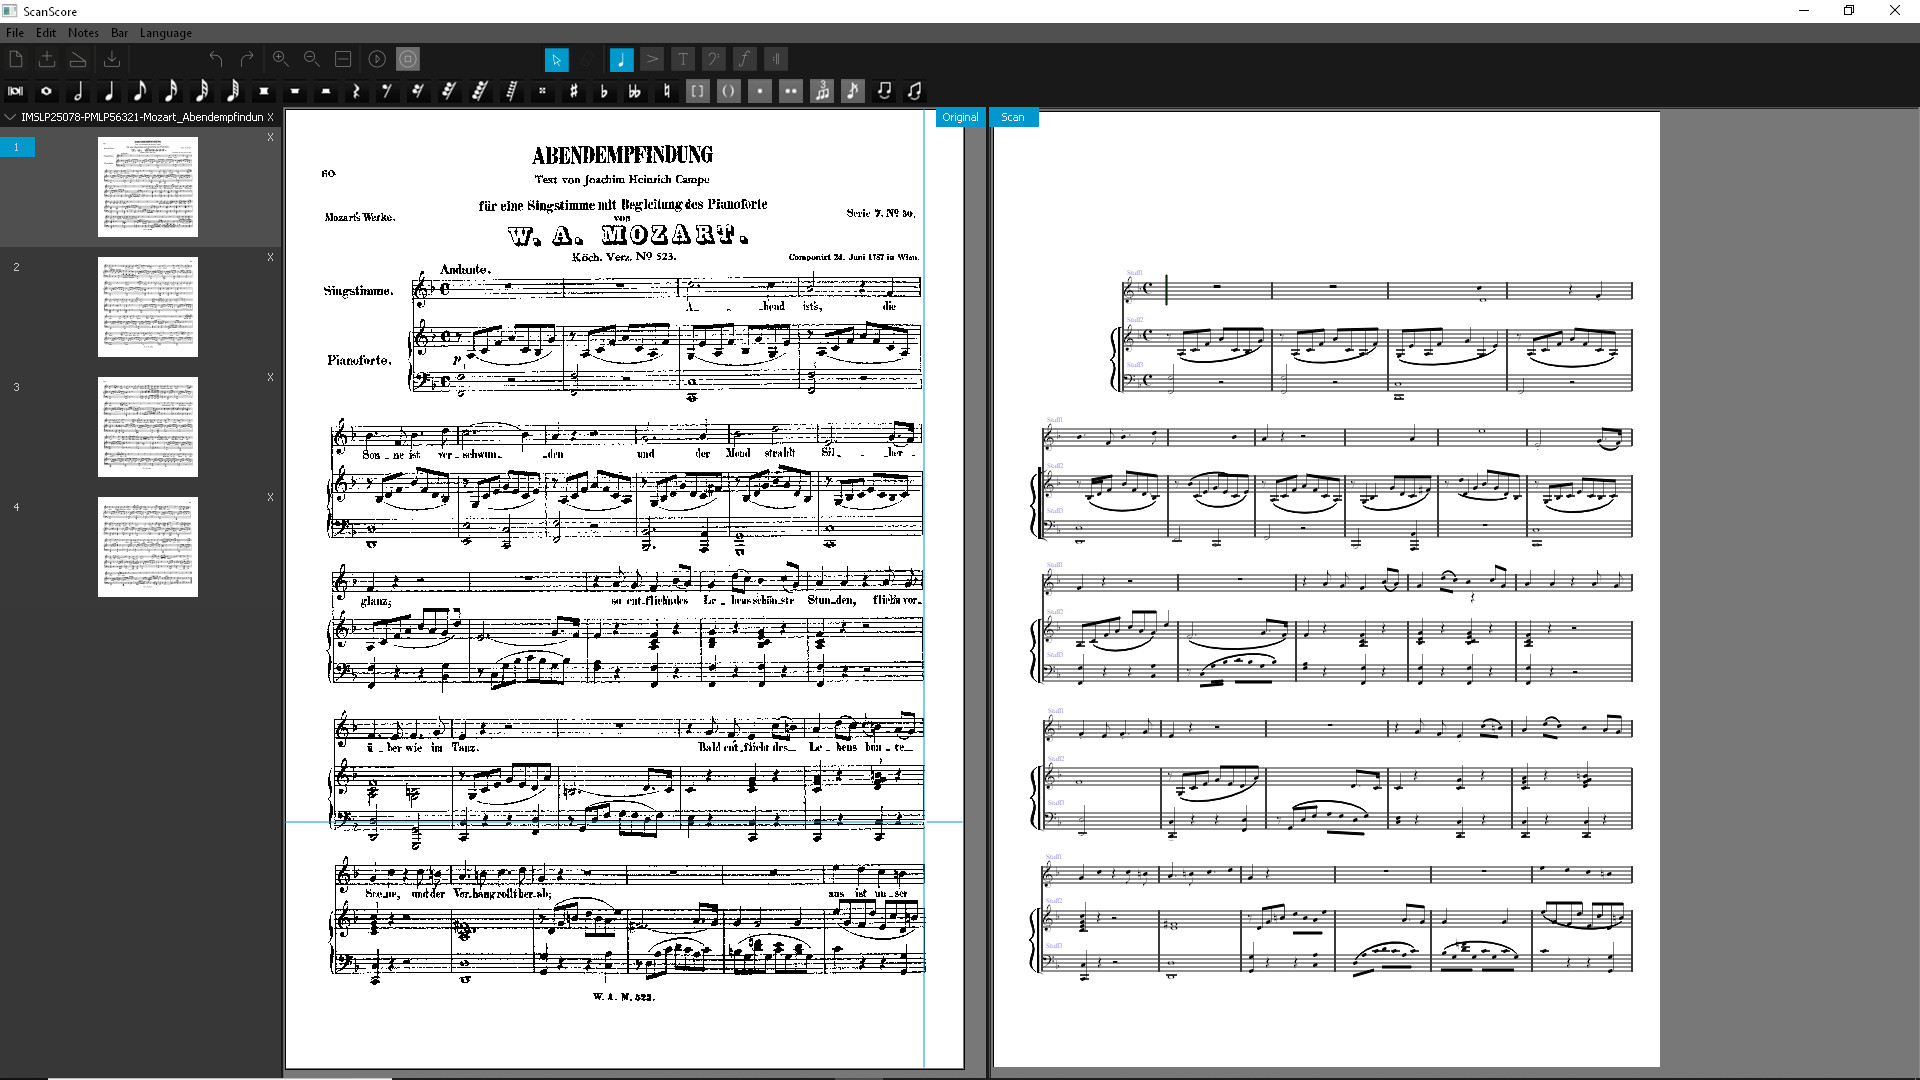Select the sharp accidental
This screenshot has width=1920, height=1080.
[x=573, y=91]
